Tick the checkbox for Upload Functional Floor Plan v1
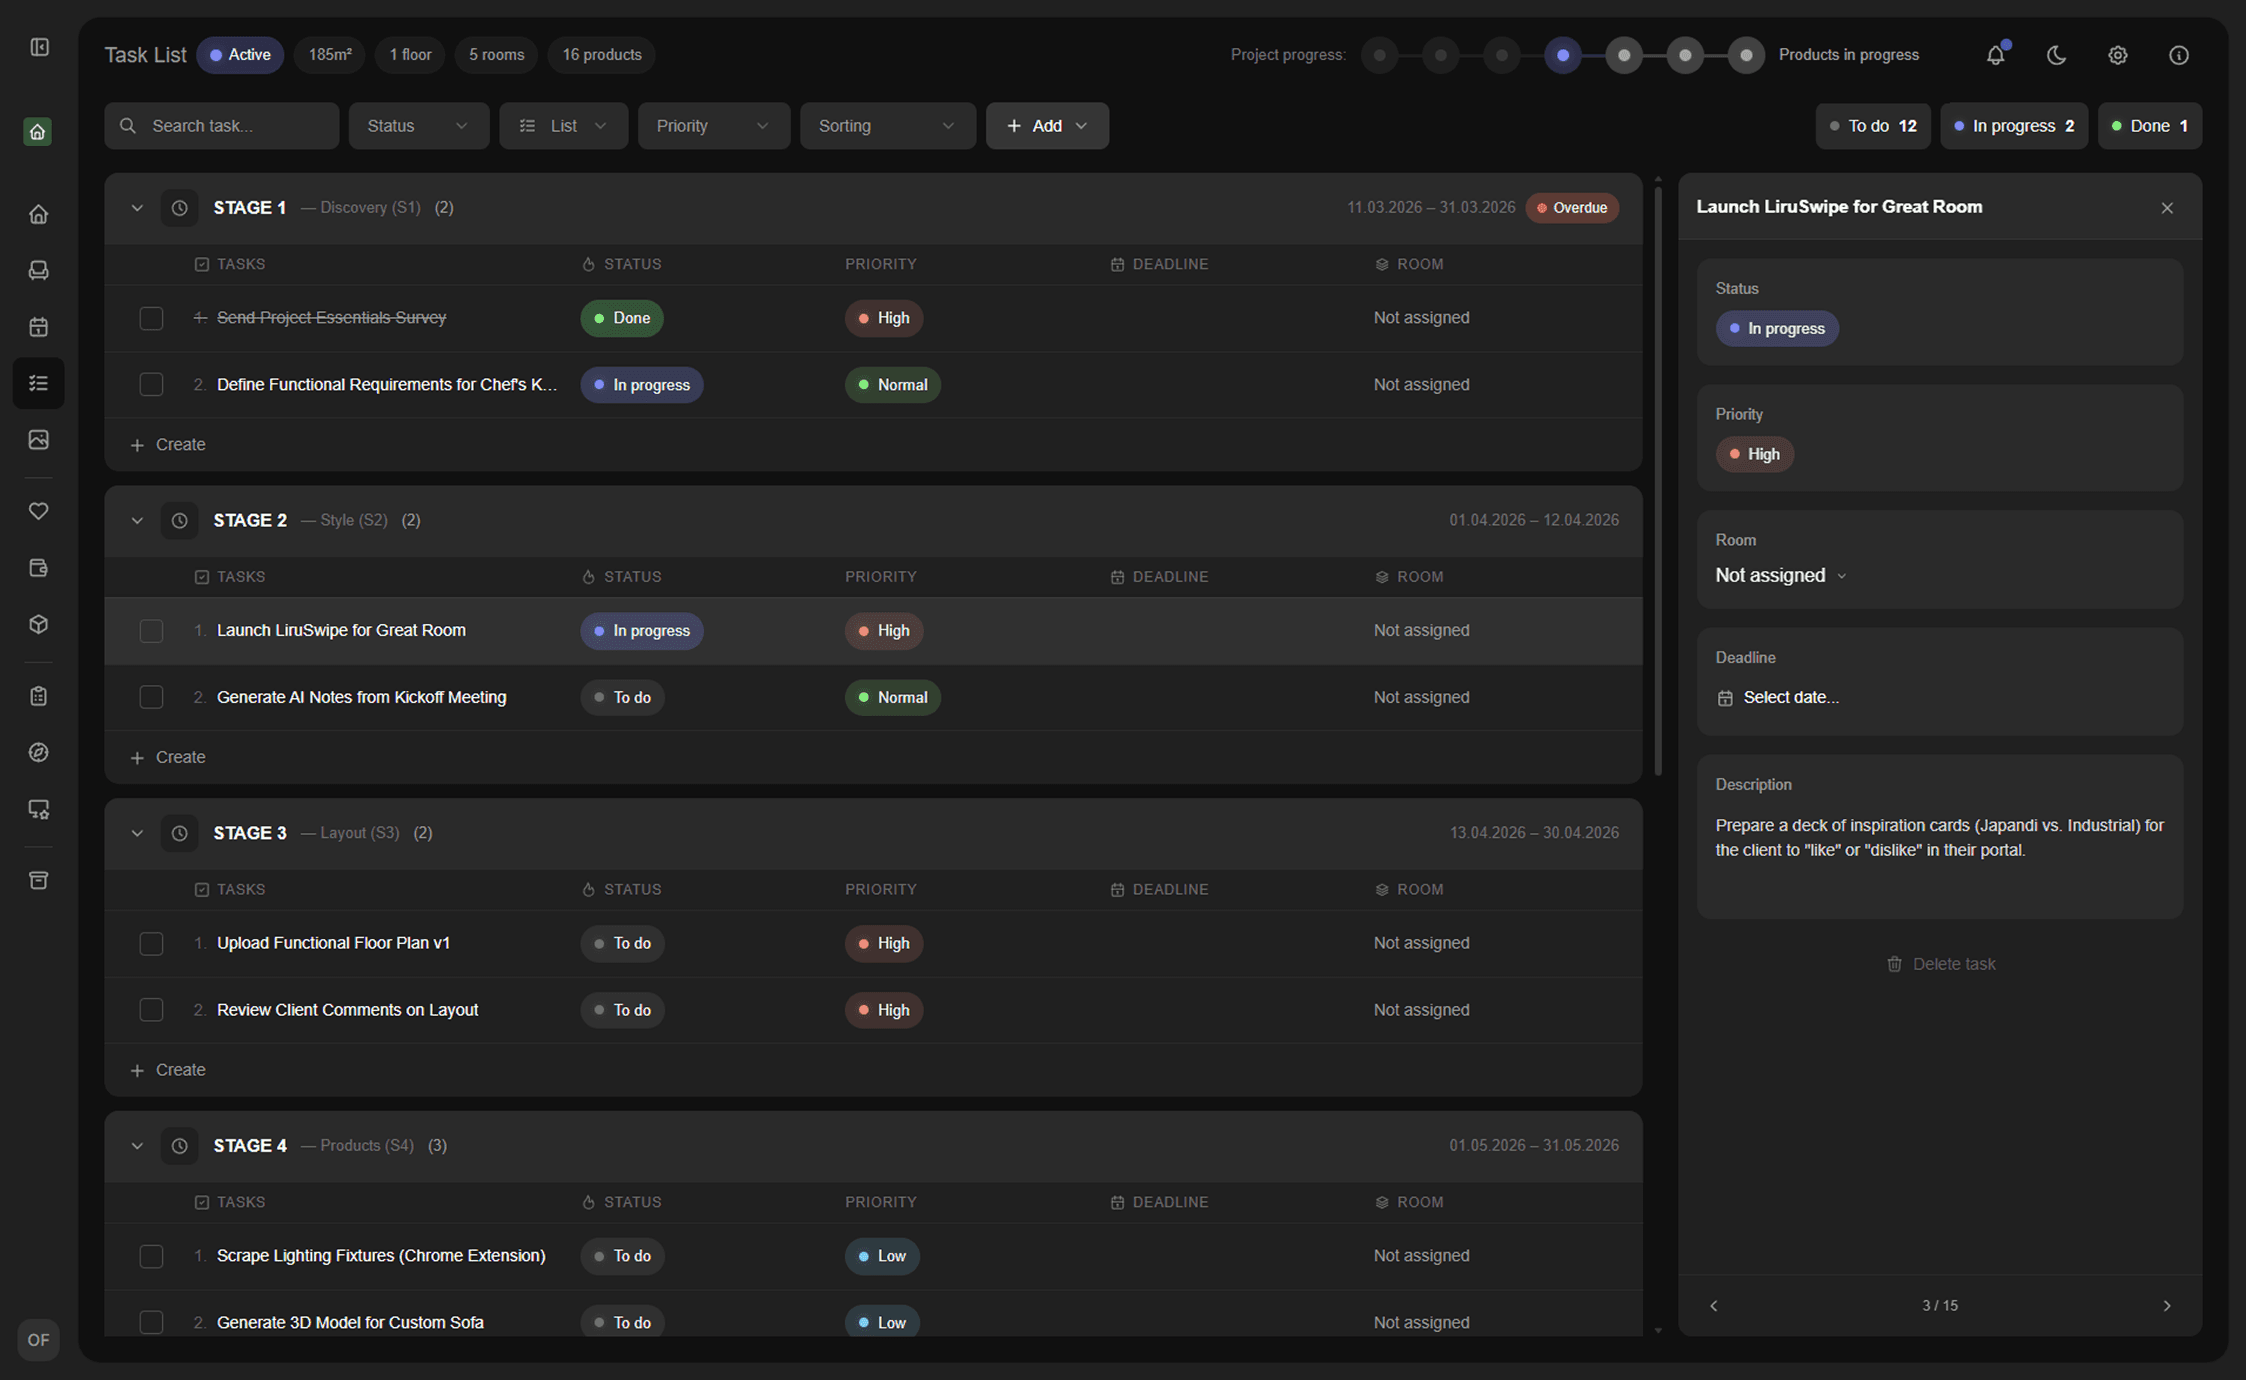2246x1380 pixels. click(x=151, y=943)
